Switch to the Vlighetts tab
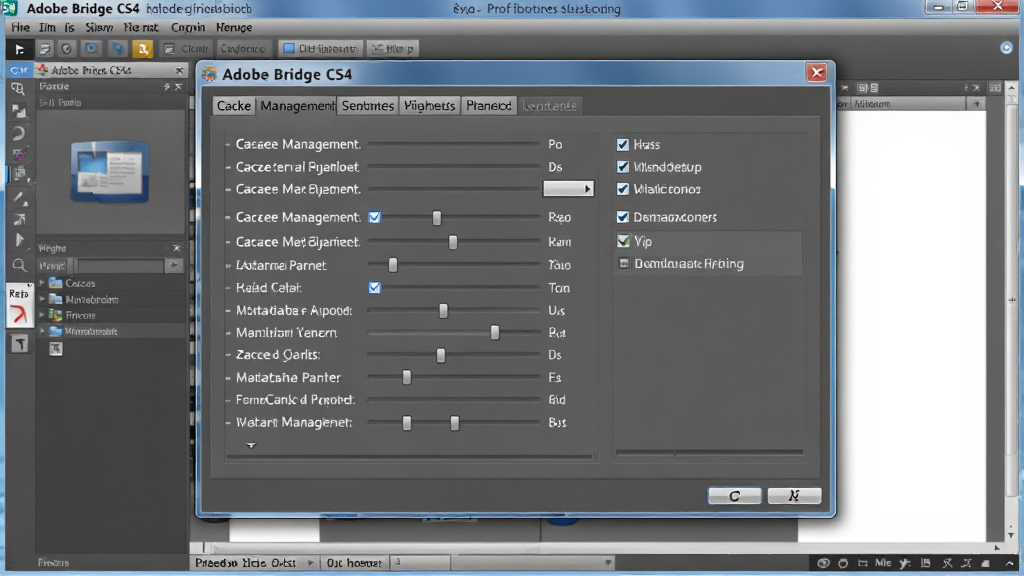This screenshot has height=576, width=1024. pos(429,106)
